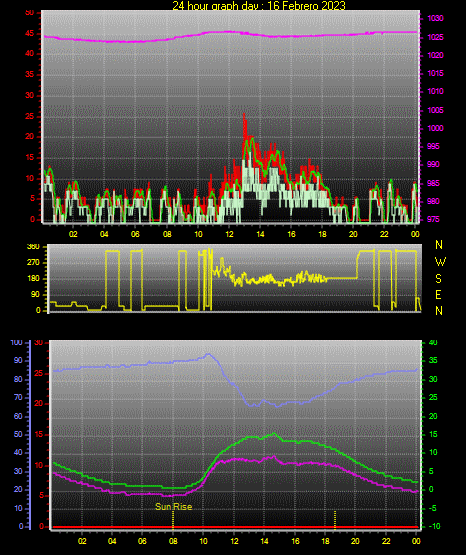Click the yellow sunset marker line near 18
This screenshot has width=466, height=555.
coord(335,519)
